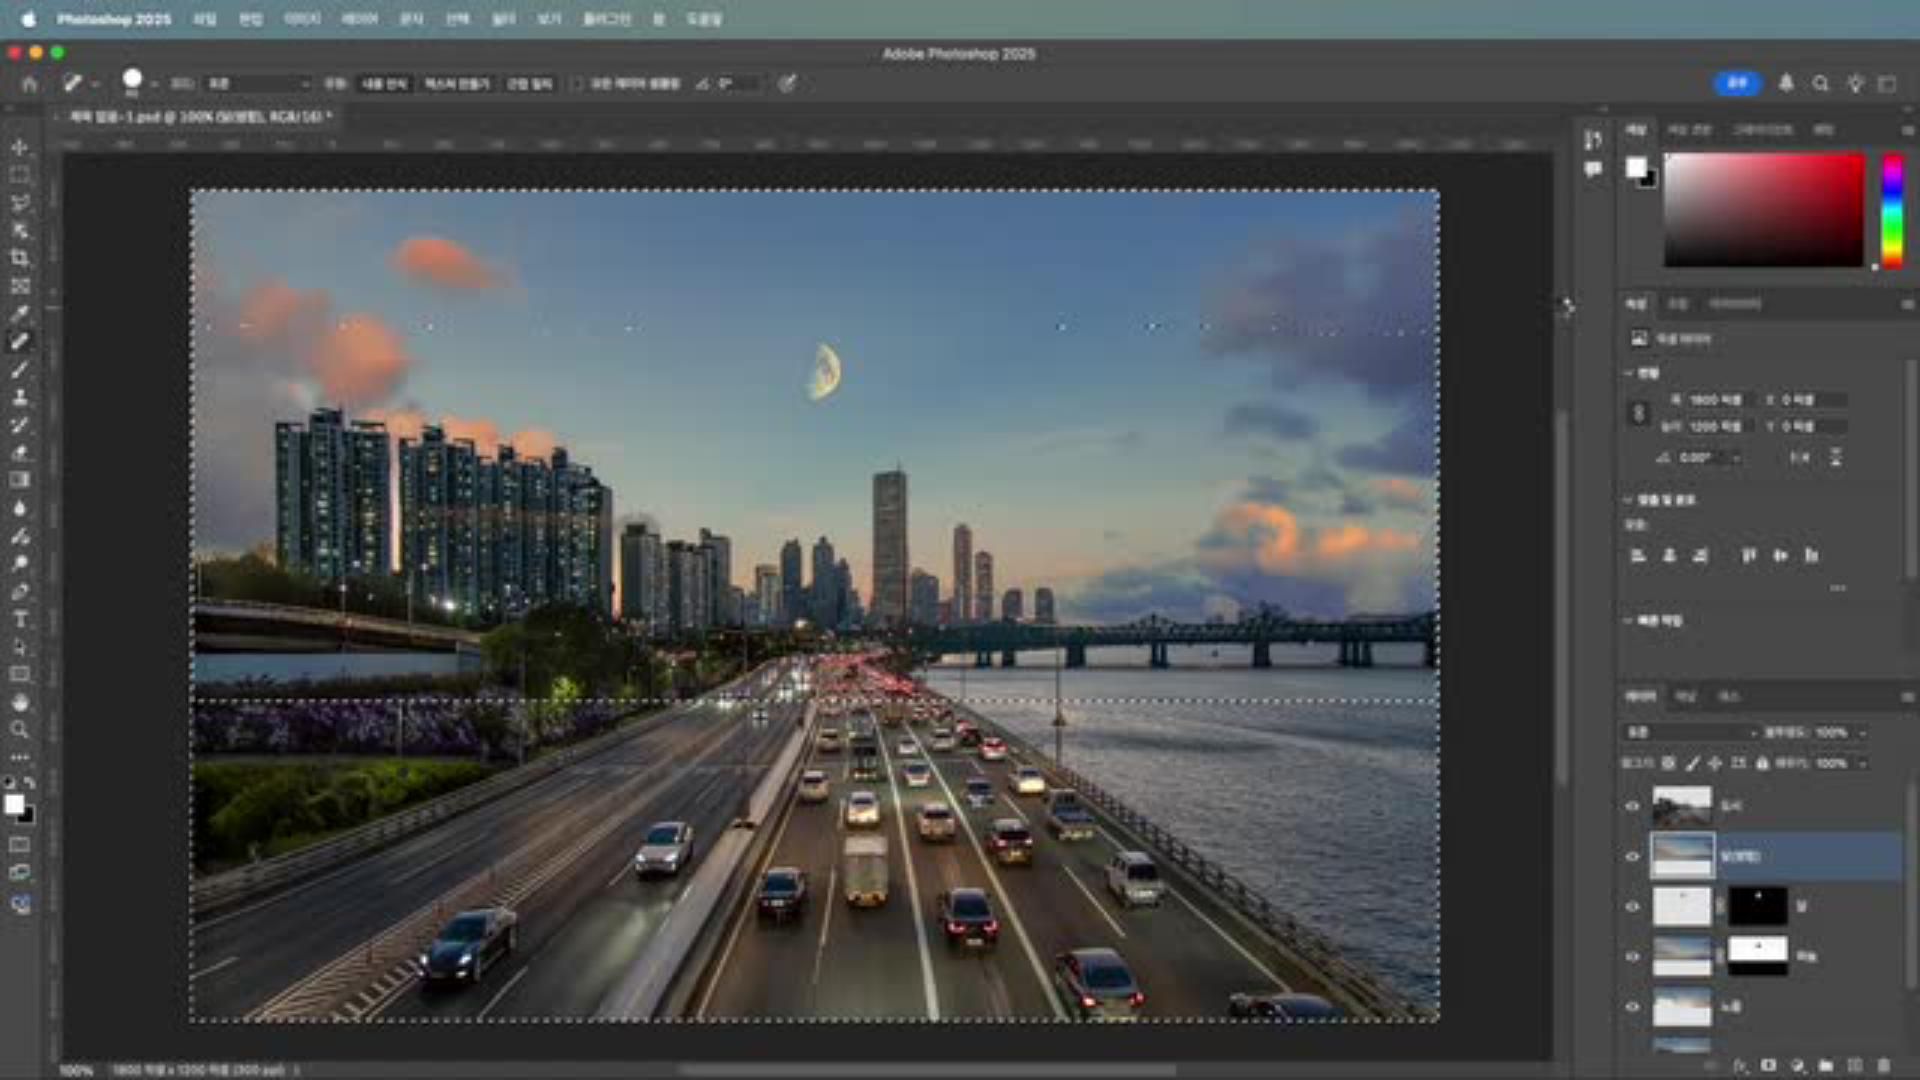Select the Move tool in the toolbar
Image resolution: width=1920 pixels, height=1080 pixels.
click(x=19, y=147)
